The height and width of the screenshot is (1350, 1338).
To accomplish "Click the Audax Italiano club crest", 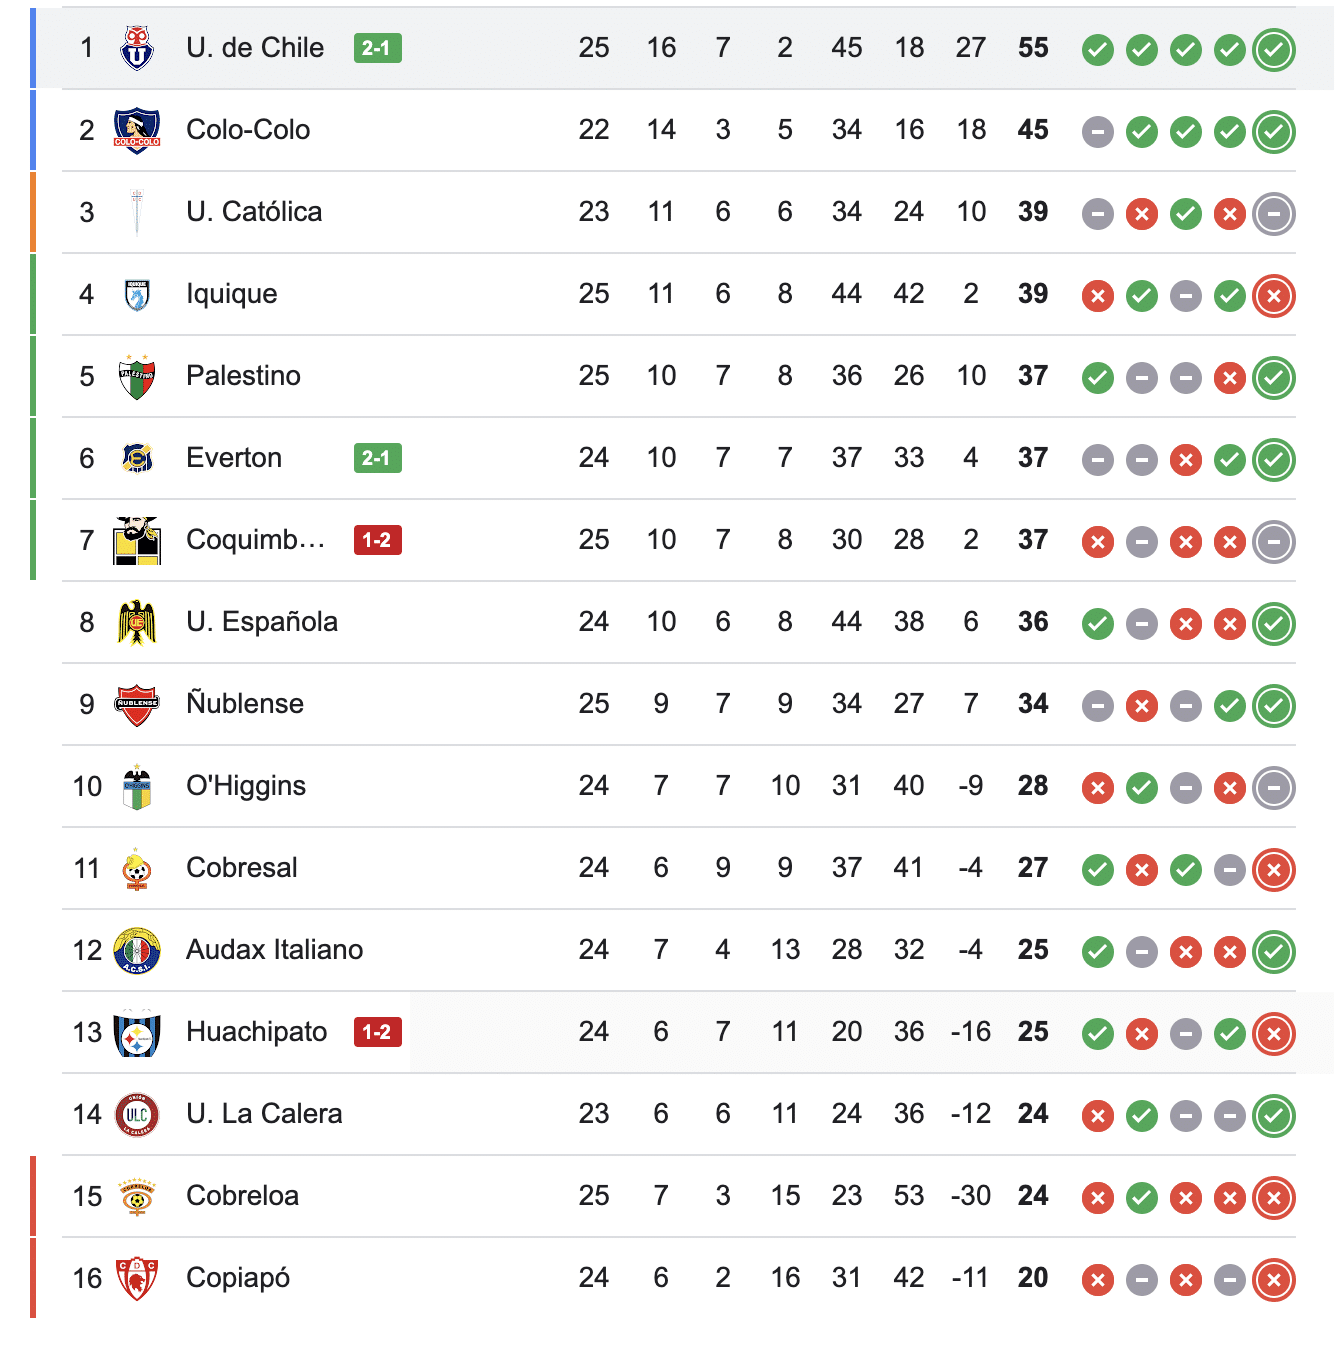I will pyautogui.click(x=137, y=950).
